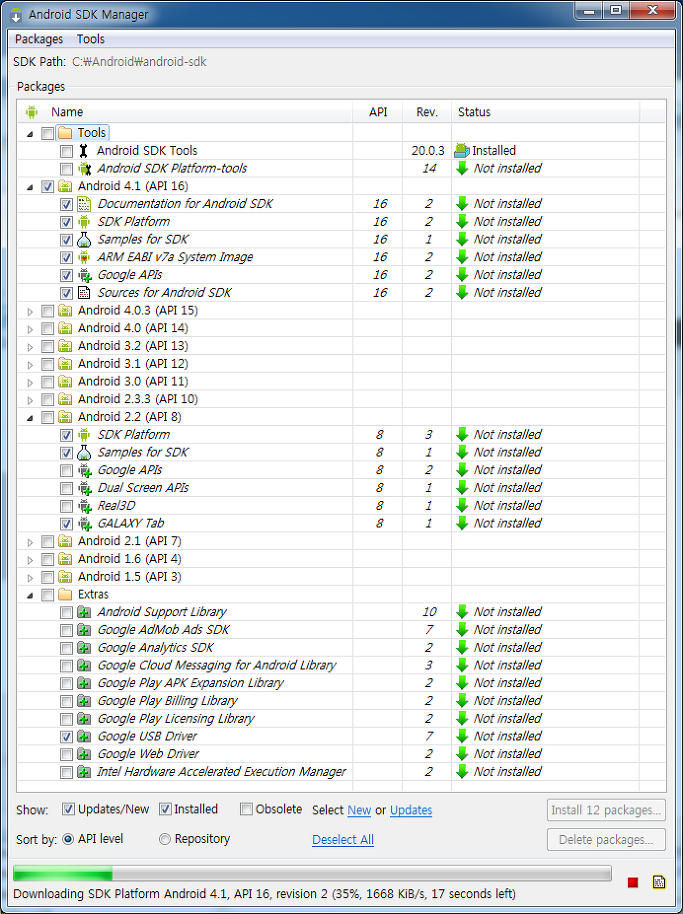The image size is (683, 914).
Task: Click the Install 12 packages button
Action: pyautogui.click(x=606, y=810)
